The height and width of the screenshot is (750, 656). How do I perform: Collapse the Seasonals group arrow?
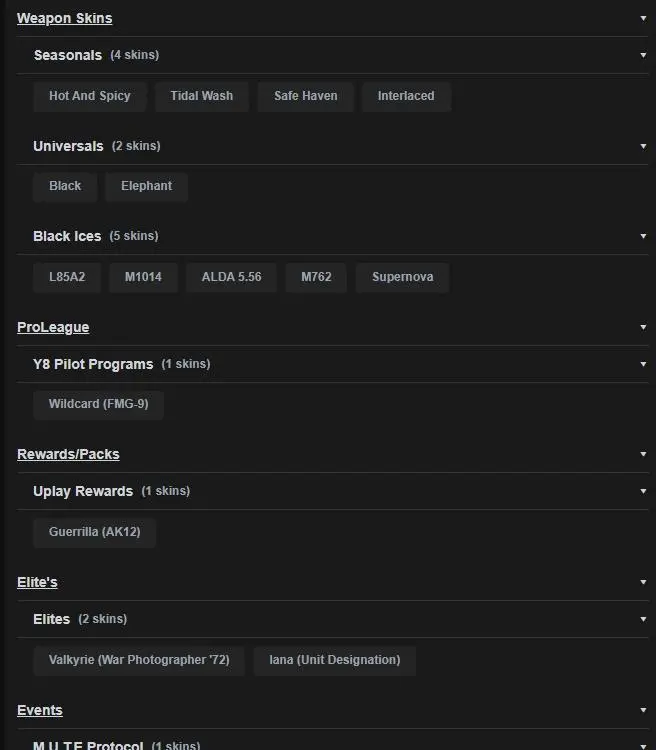pos(643,55)
